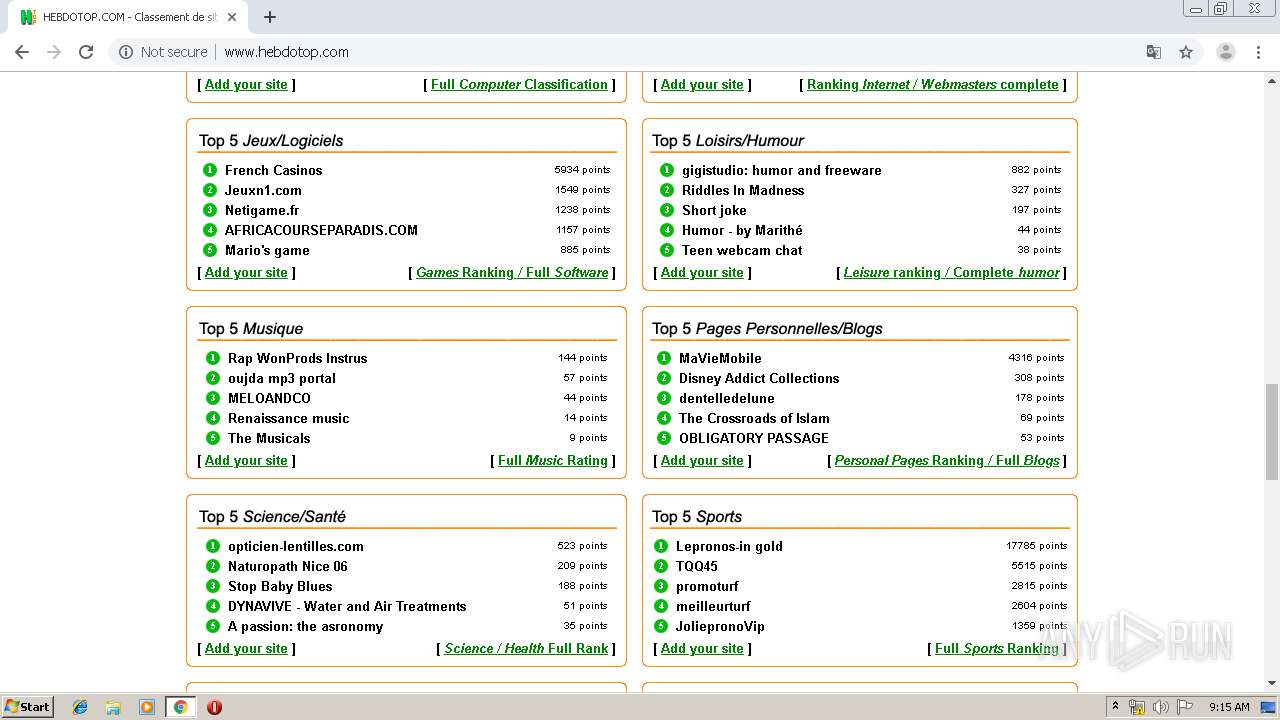Image resolution: width=1280 pixels, height=720 pixels.
Task: Open the Disney Addict Collections entry
Action: pyautogui.click(x=759, y=378)
